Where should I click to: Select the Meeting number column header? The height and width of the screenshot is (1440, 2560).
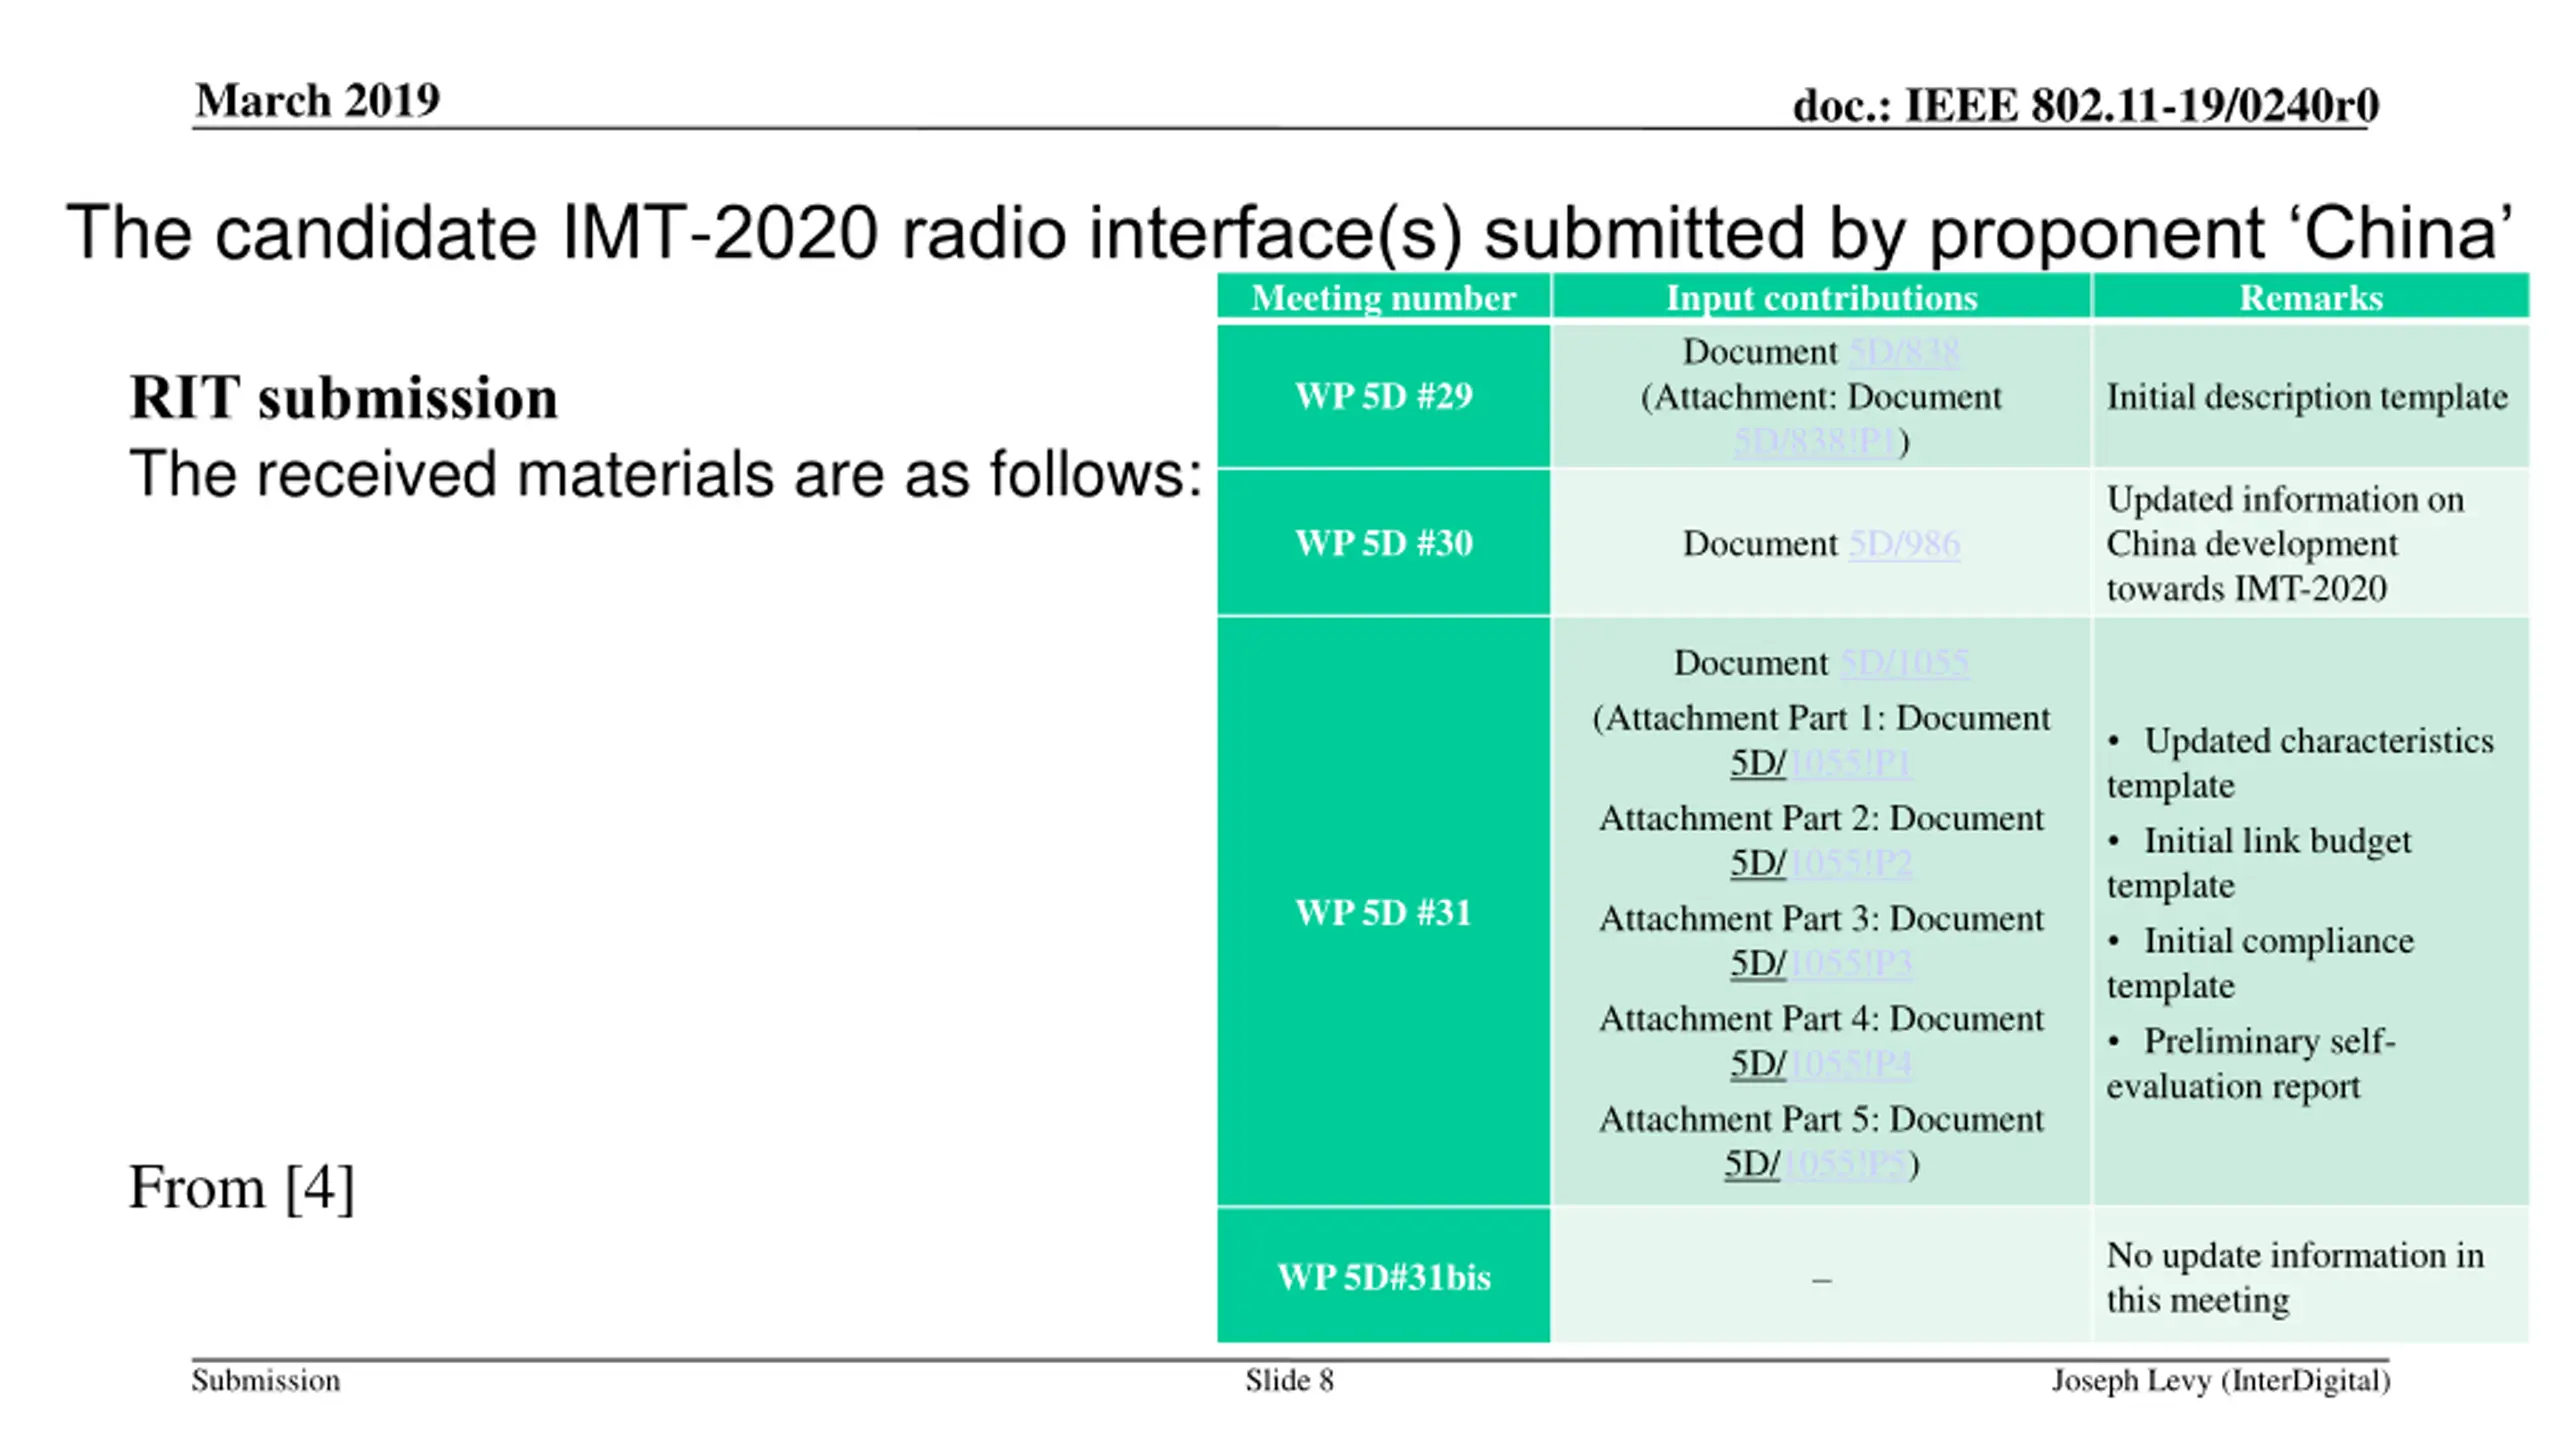pyautogui.click(x=1383, y=298)
